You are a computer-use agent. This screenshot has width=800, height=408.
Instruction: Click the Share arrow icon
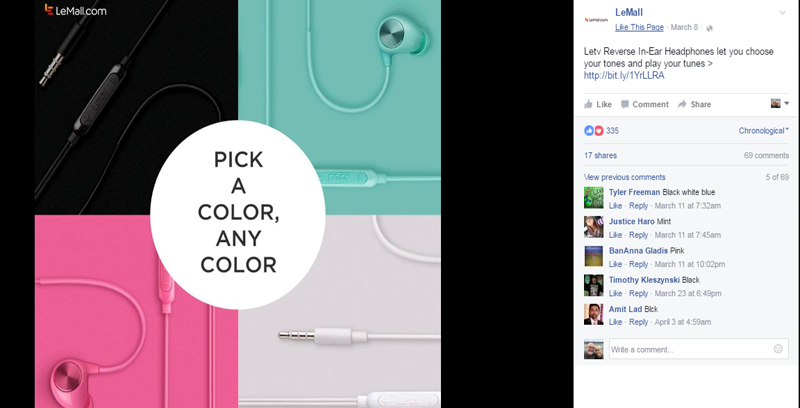pos(682,104)
